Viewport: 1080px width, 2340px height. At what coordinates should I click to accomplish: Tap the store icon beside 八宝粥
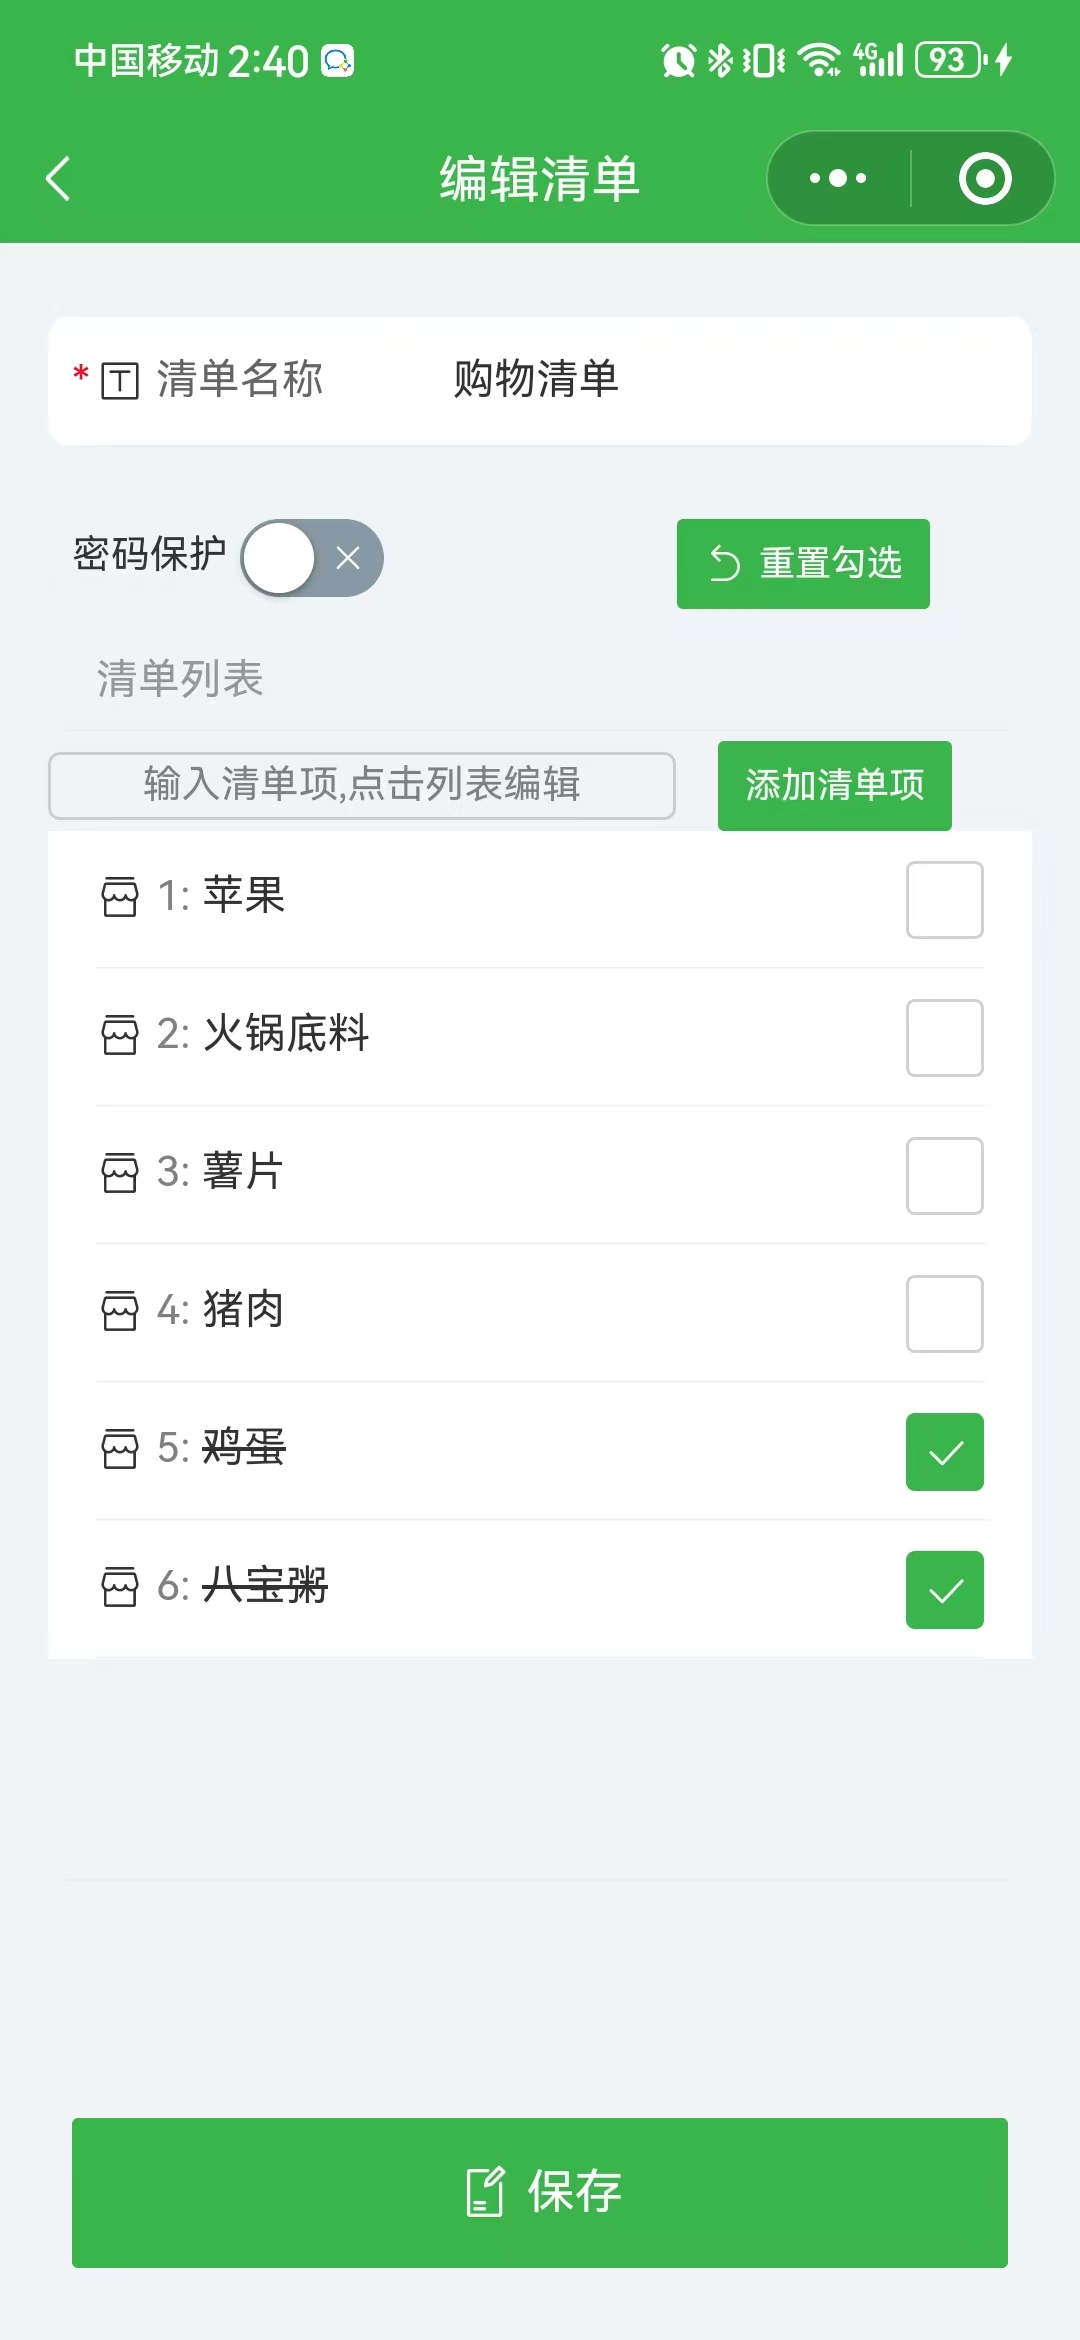(120, 1587)
